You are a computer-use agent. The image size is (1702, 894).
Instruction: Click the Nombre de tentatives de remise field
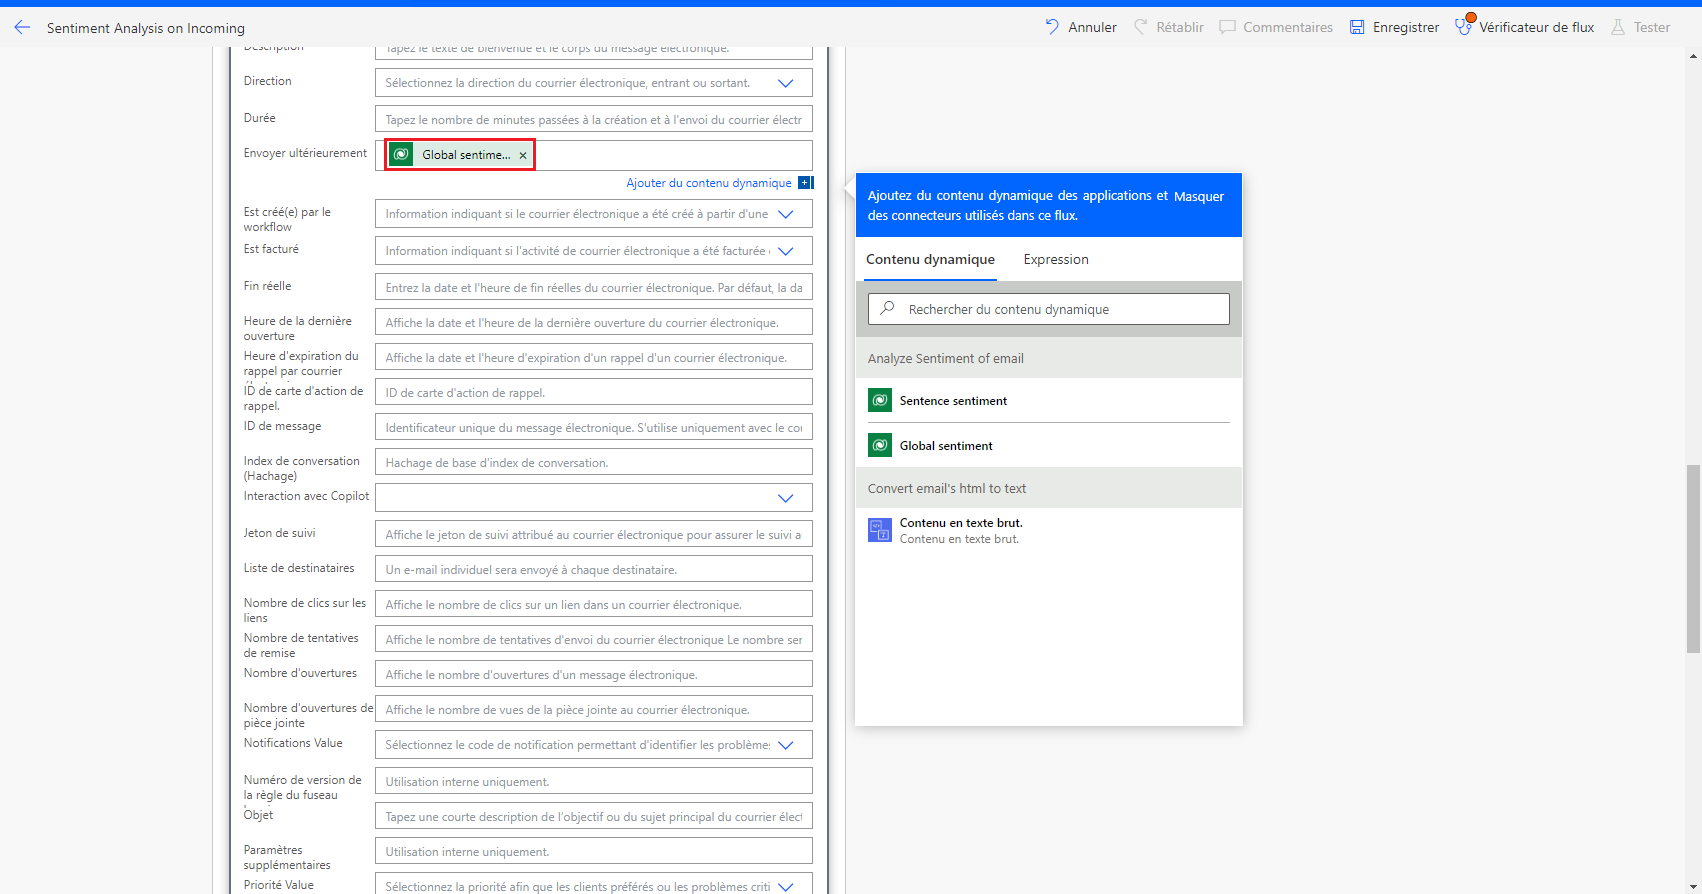pyautogui.click(x=593, y=639)
